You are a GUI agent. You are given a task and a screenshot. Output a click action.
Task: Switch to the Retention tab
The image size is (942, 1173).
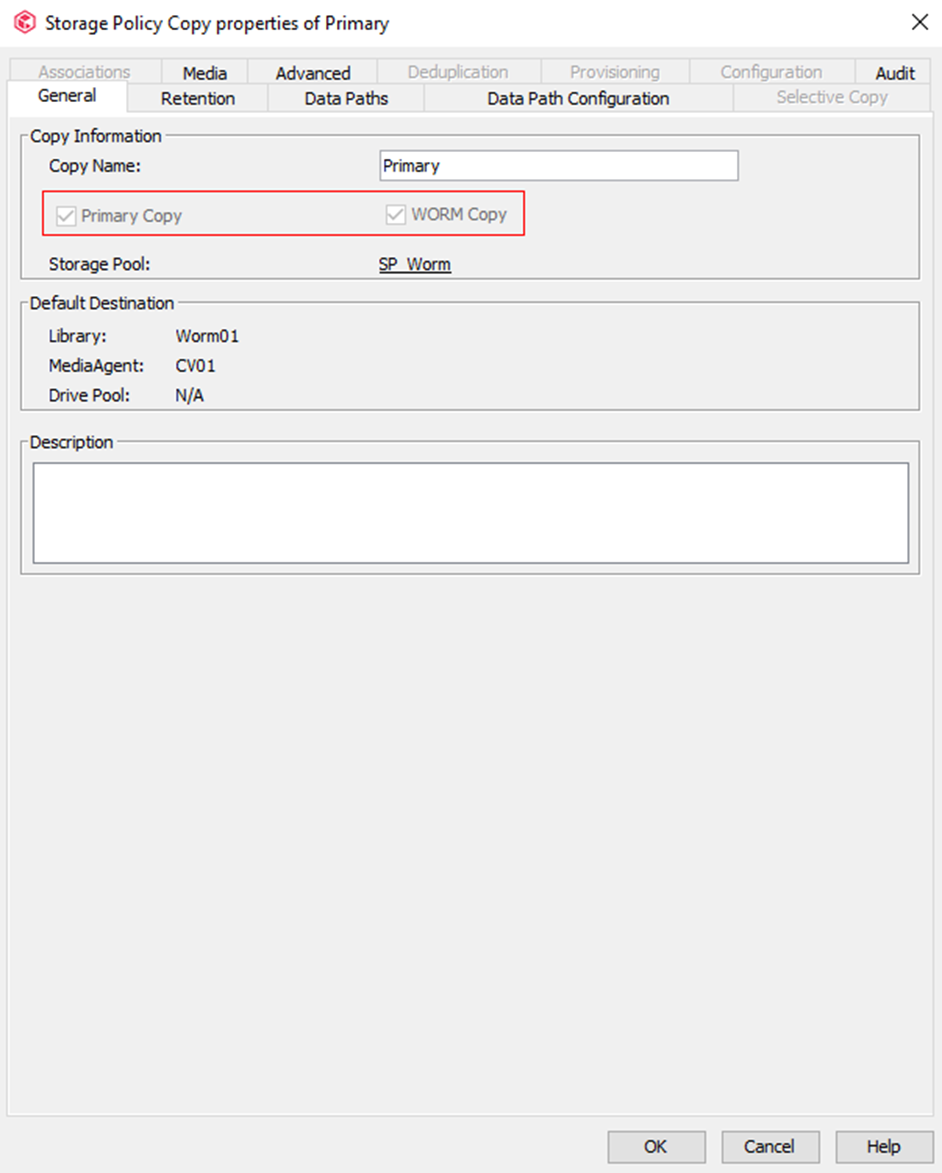[x=198, y=98]
